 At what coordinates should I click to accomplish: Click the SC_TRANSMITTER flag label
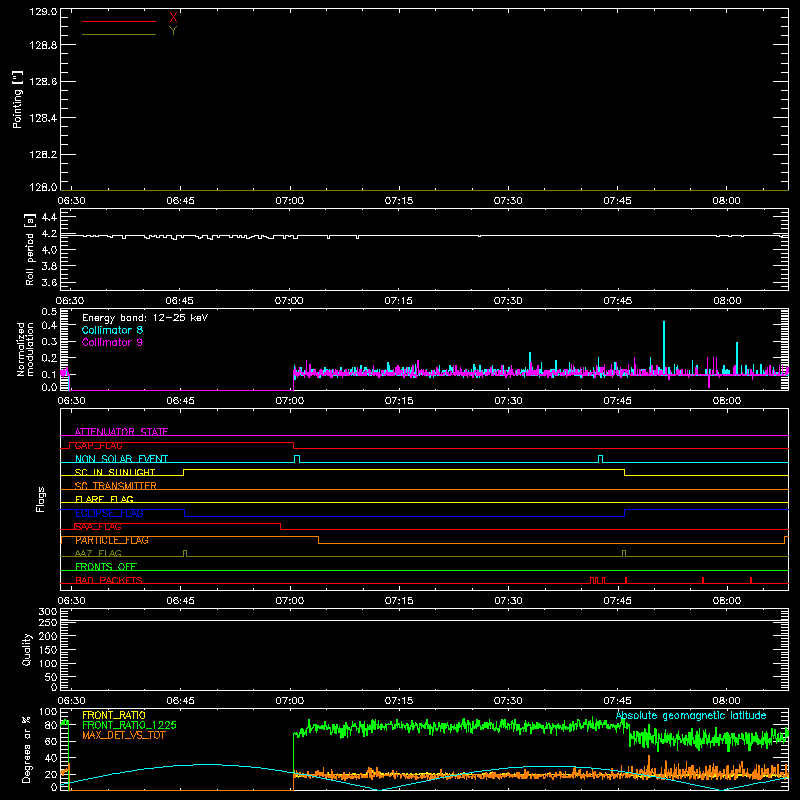[x=115, y=485]
